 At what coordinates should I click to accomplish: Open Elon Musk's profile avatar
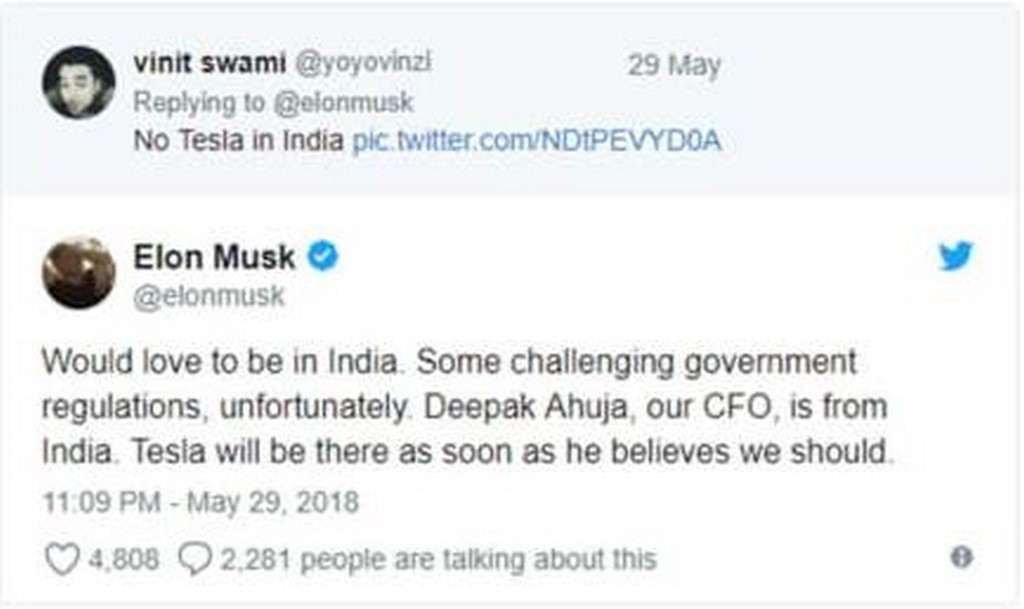click(x=78, y=272)
